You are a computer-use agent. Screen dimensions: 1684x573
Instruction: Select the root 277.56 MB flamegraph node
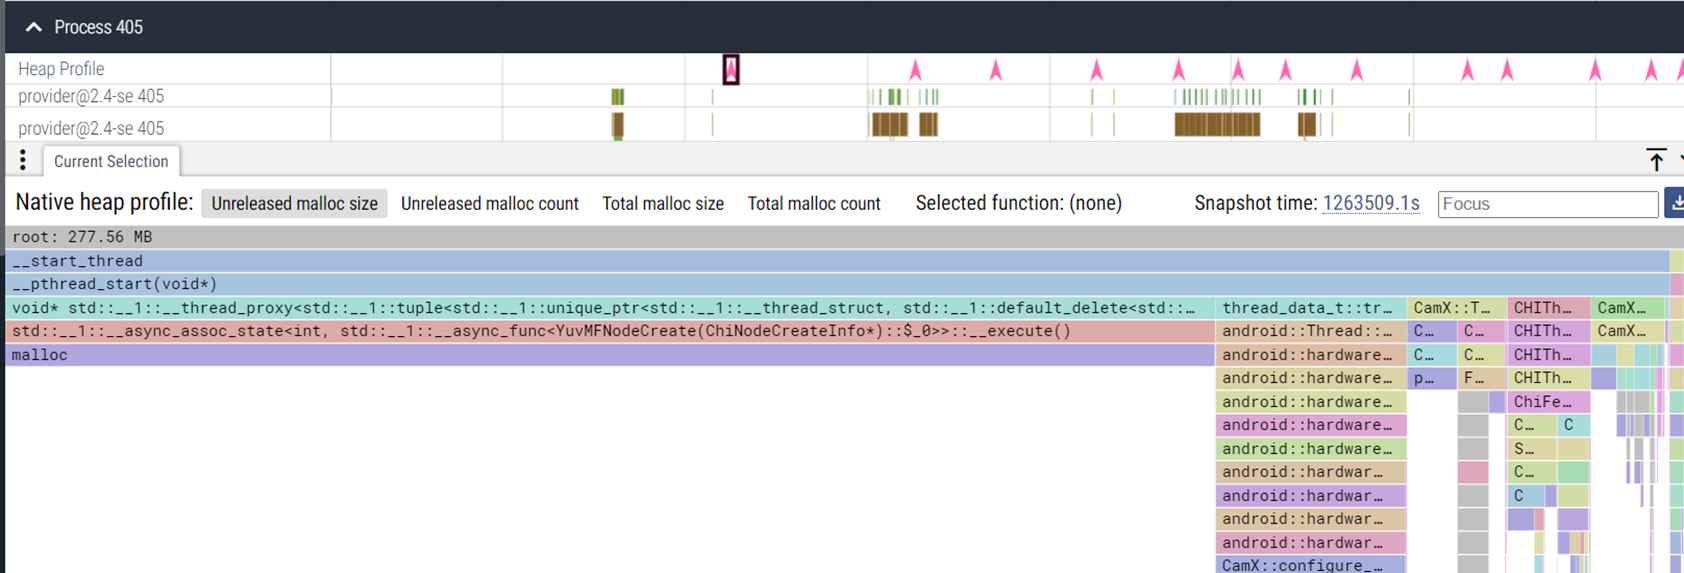[600, 237]
